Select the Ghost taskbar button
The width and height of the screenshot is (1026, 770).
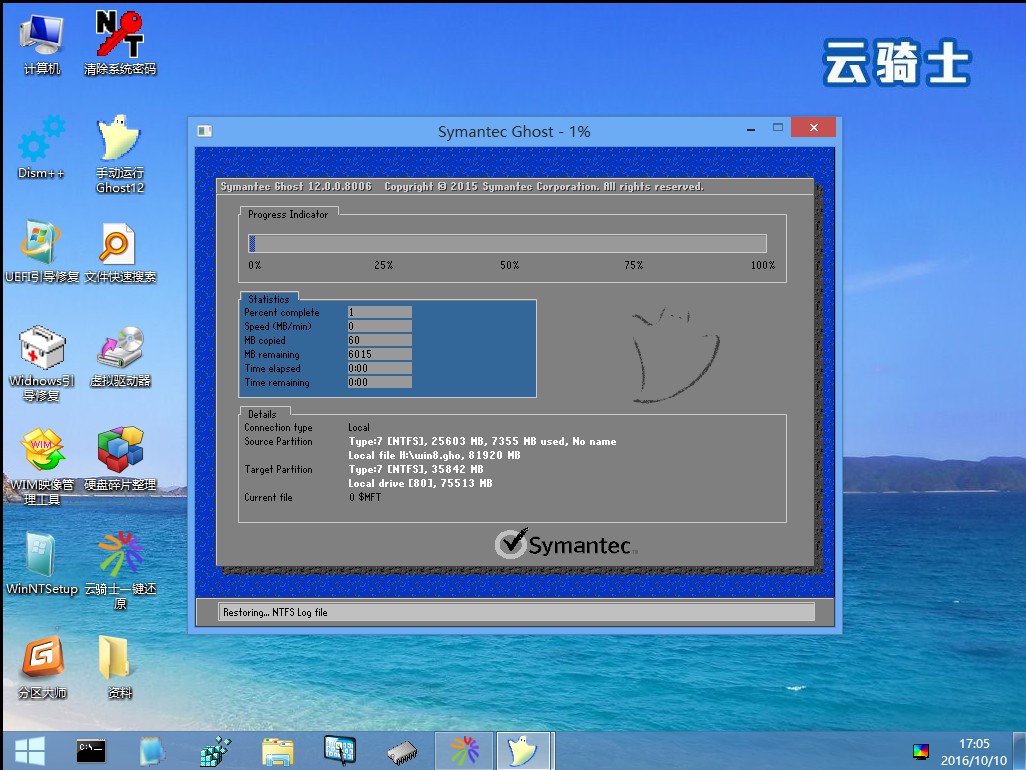[x=524, y=750]
